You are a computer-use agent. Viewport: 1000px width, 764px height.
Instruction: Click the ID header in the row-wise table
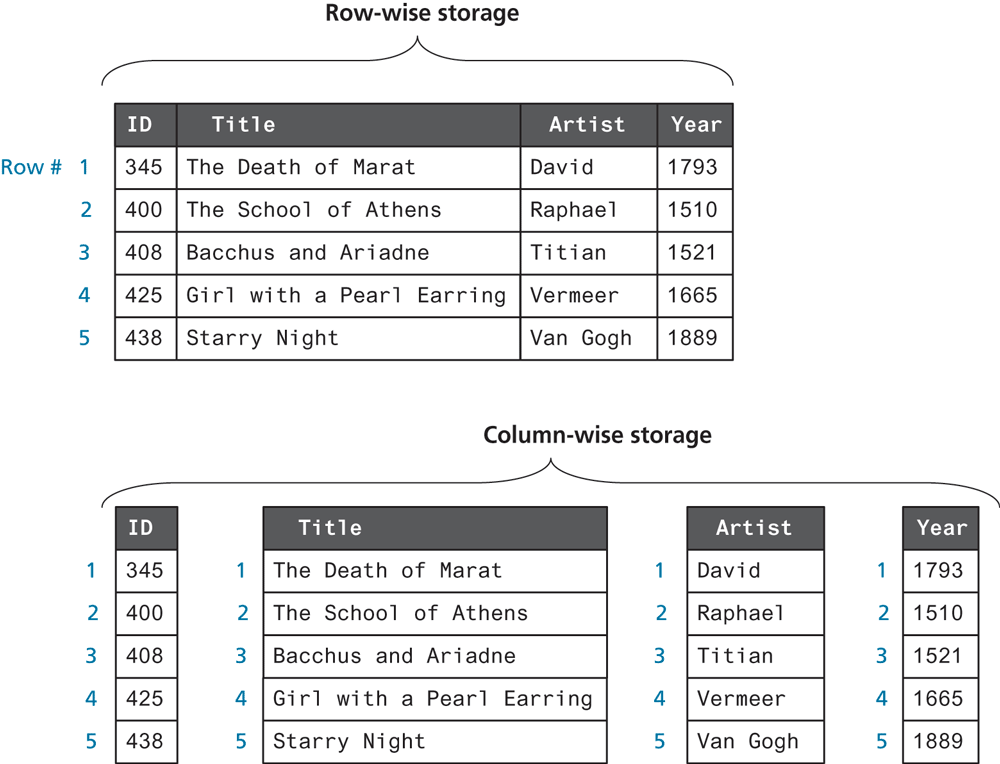[x=140, y=125]
